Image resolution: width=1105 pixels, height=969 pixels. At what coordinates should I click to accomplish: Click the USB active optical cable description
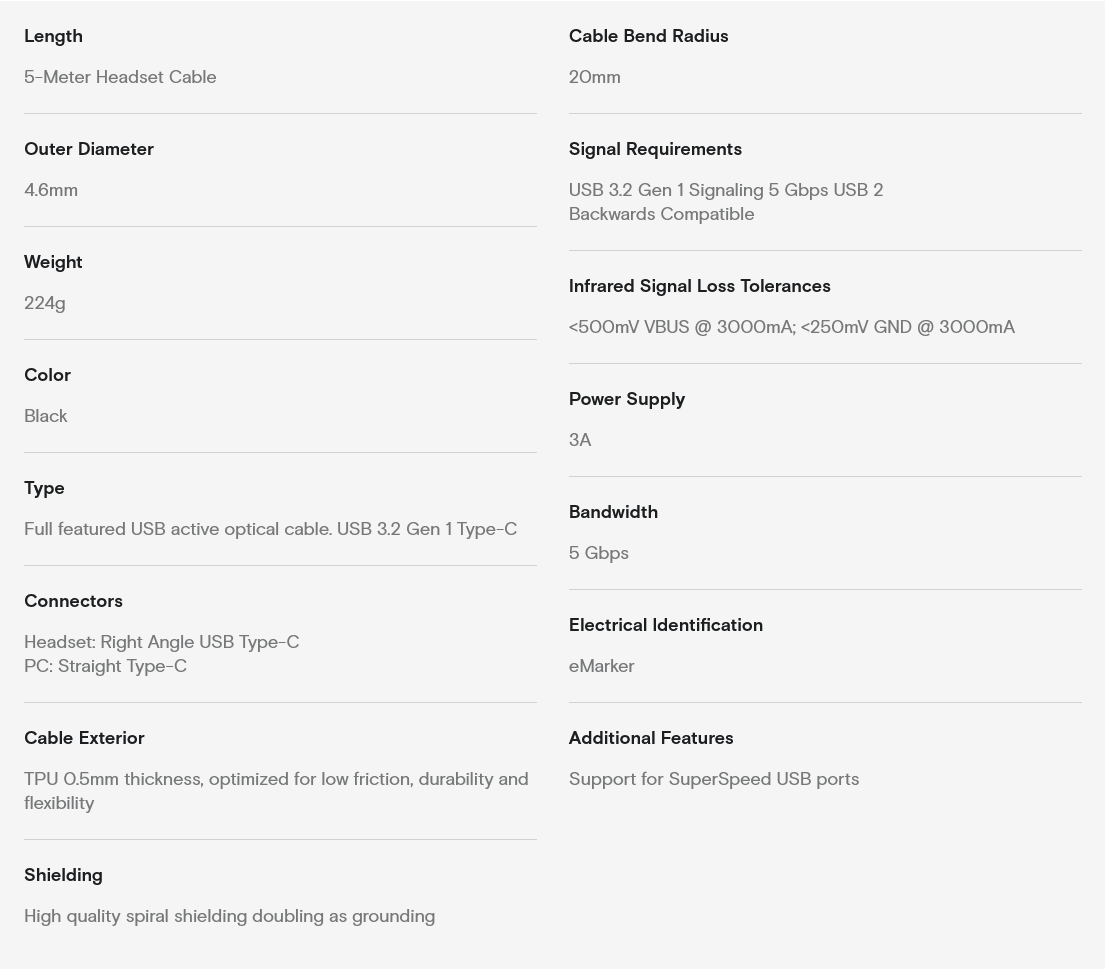(x=270, y=529)
